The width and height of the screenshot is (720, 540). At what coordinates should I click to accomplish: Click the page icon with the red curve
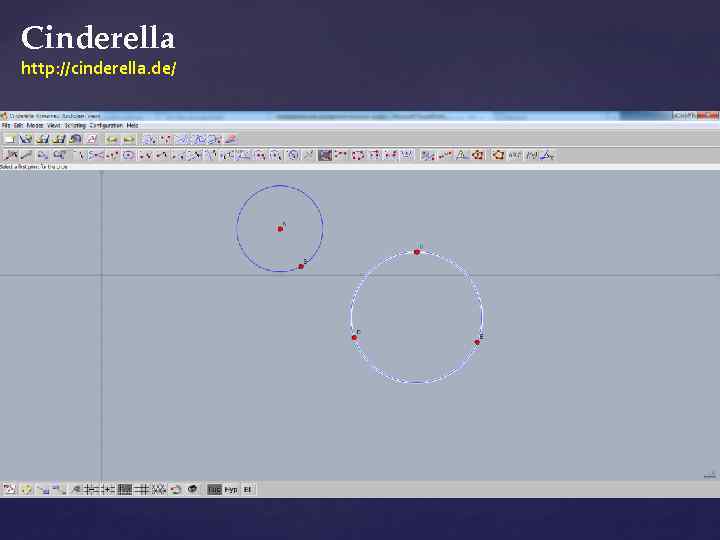tap(92, 139)
